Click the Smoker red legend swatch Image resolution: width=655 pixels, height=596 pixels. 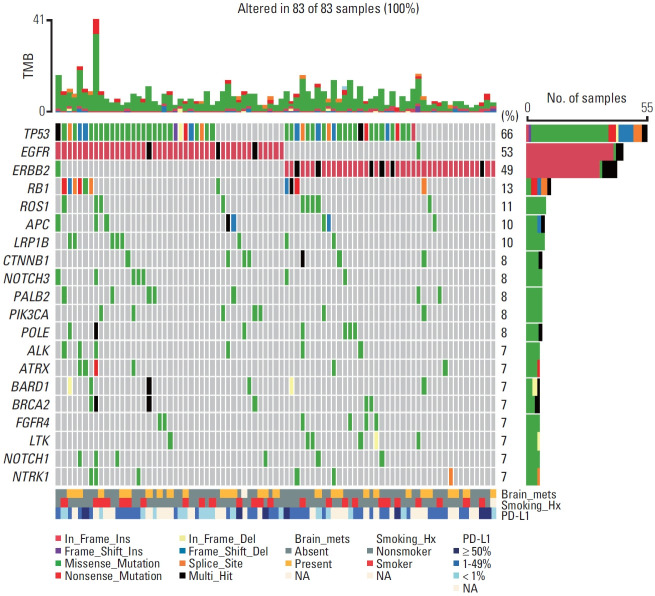(x=370, y=563)
